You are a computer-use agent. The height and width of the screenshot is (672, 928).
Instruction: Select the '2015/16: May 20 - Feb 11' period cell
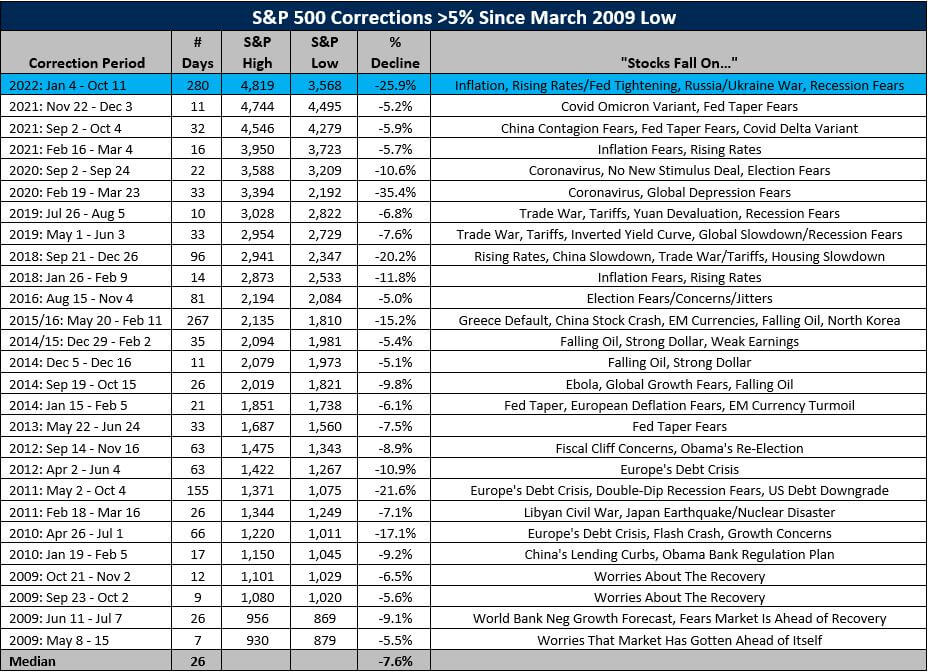85,320
